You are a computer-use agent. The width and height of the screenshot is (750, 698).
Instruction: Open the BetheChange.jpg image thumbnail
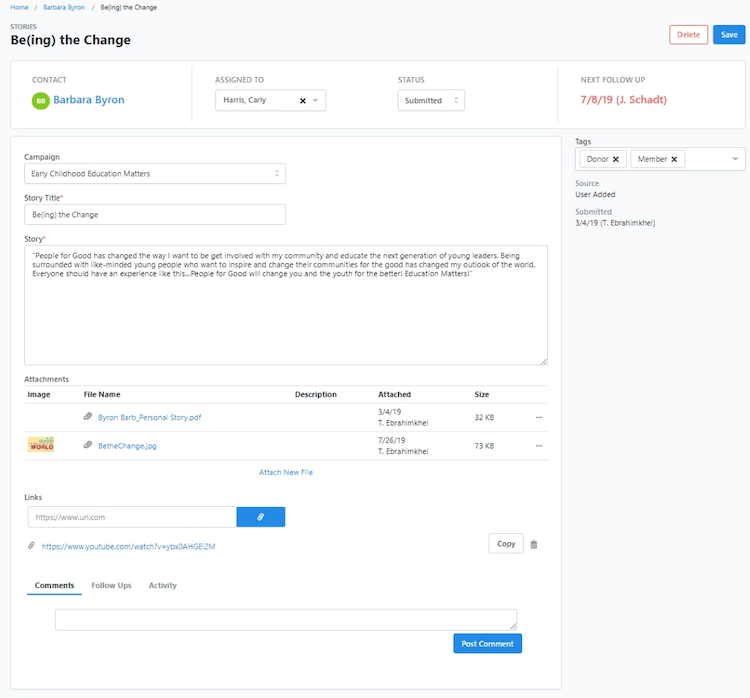41,444
